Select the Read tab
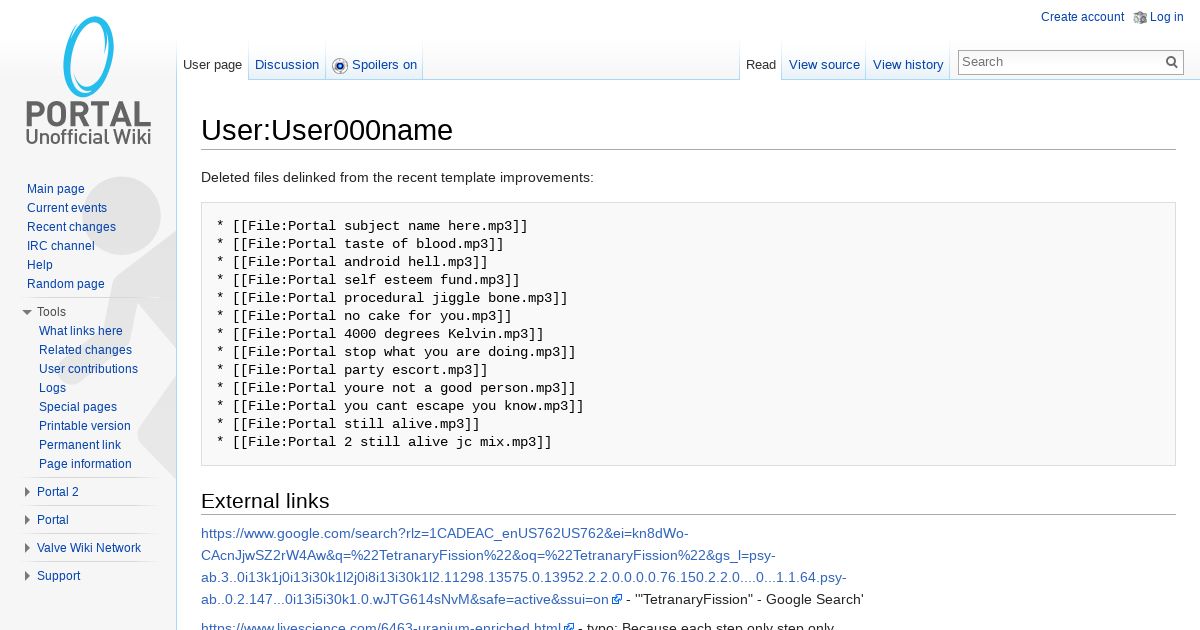 coord(761,65)
